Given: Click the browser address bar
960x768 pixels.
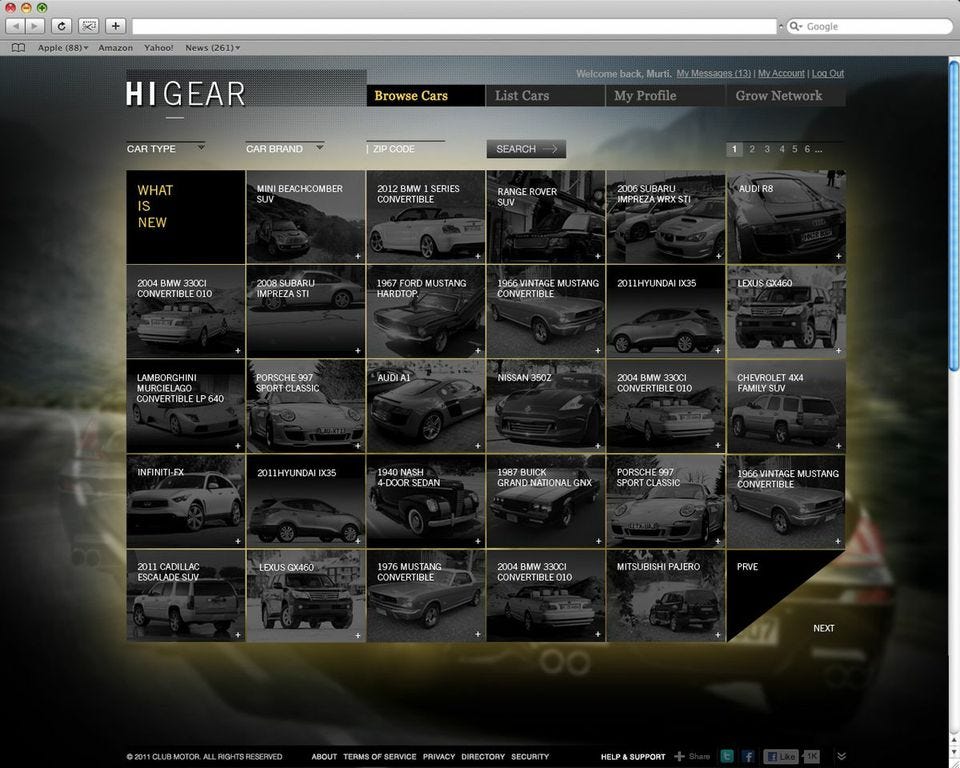Looking at the screenshot, I should point(454,26).
